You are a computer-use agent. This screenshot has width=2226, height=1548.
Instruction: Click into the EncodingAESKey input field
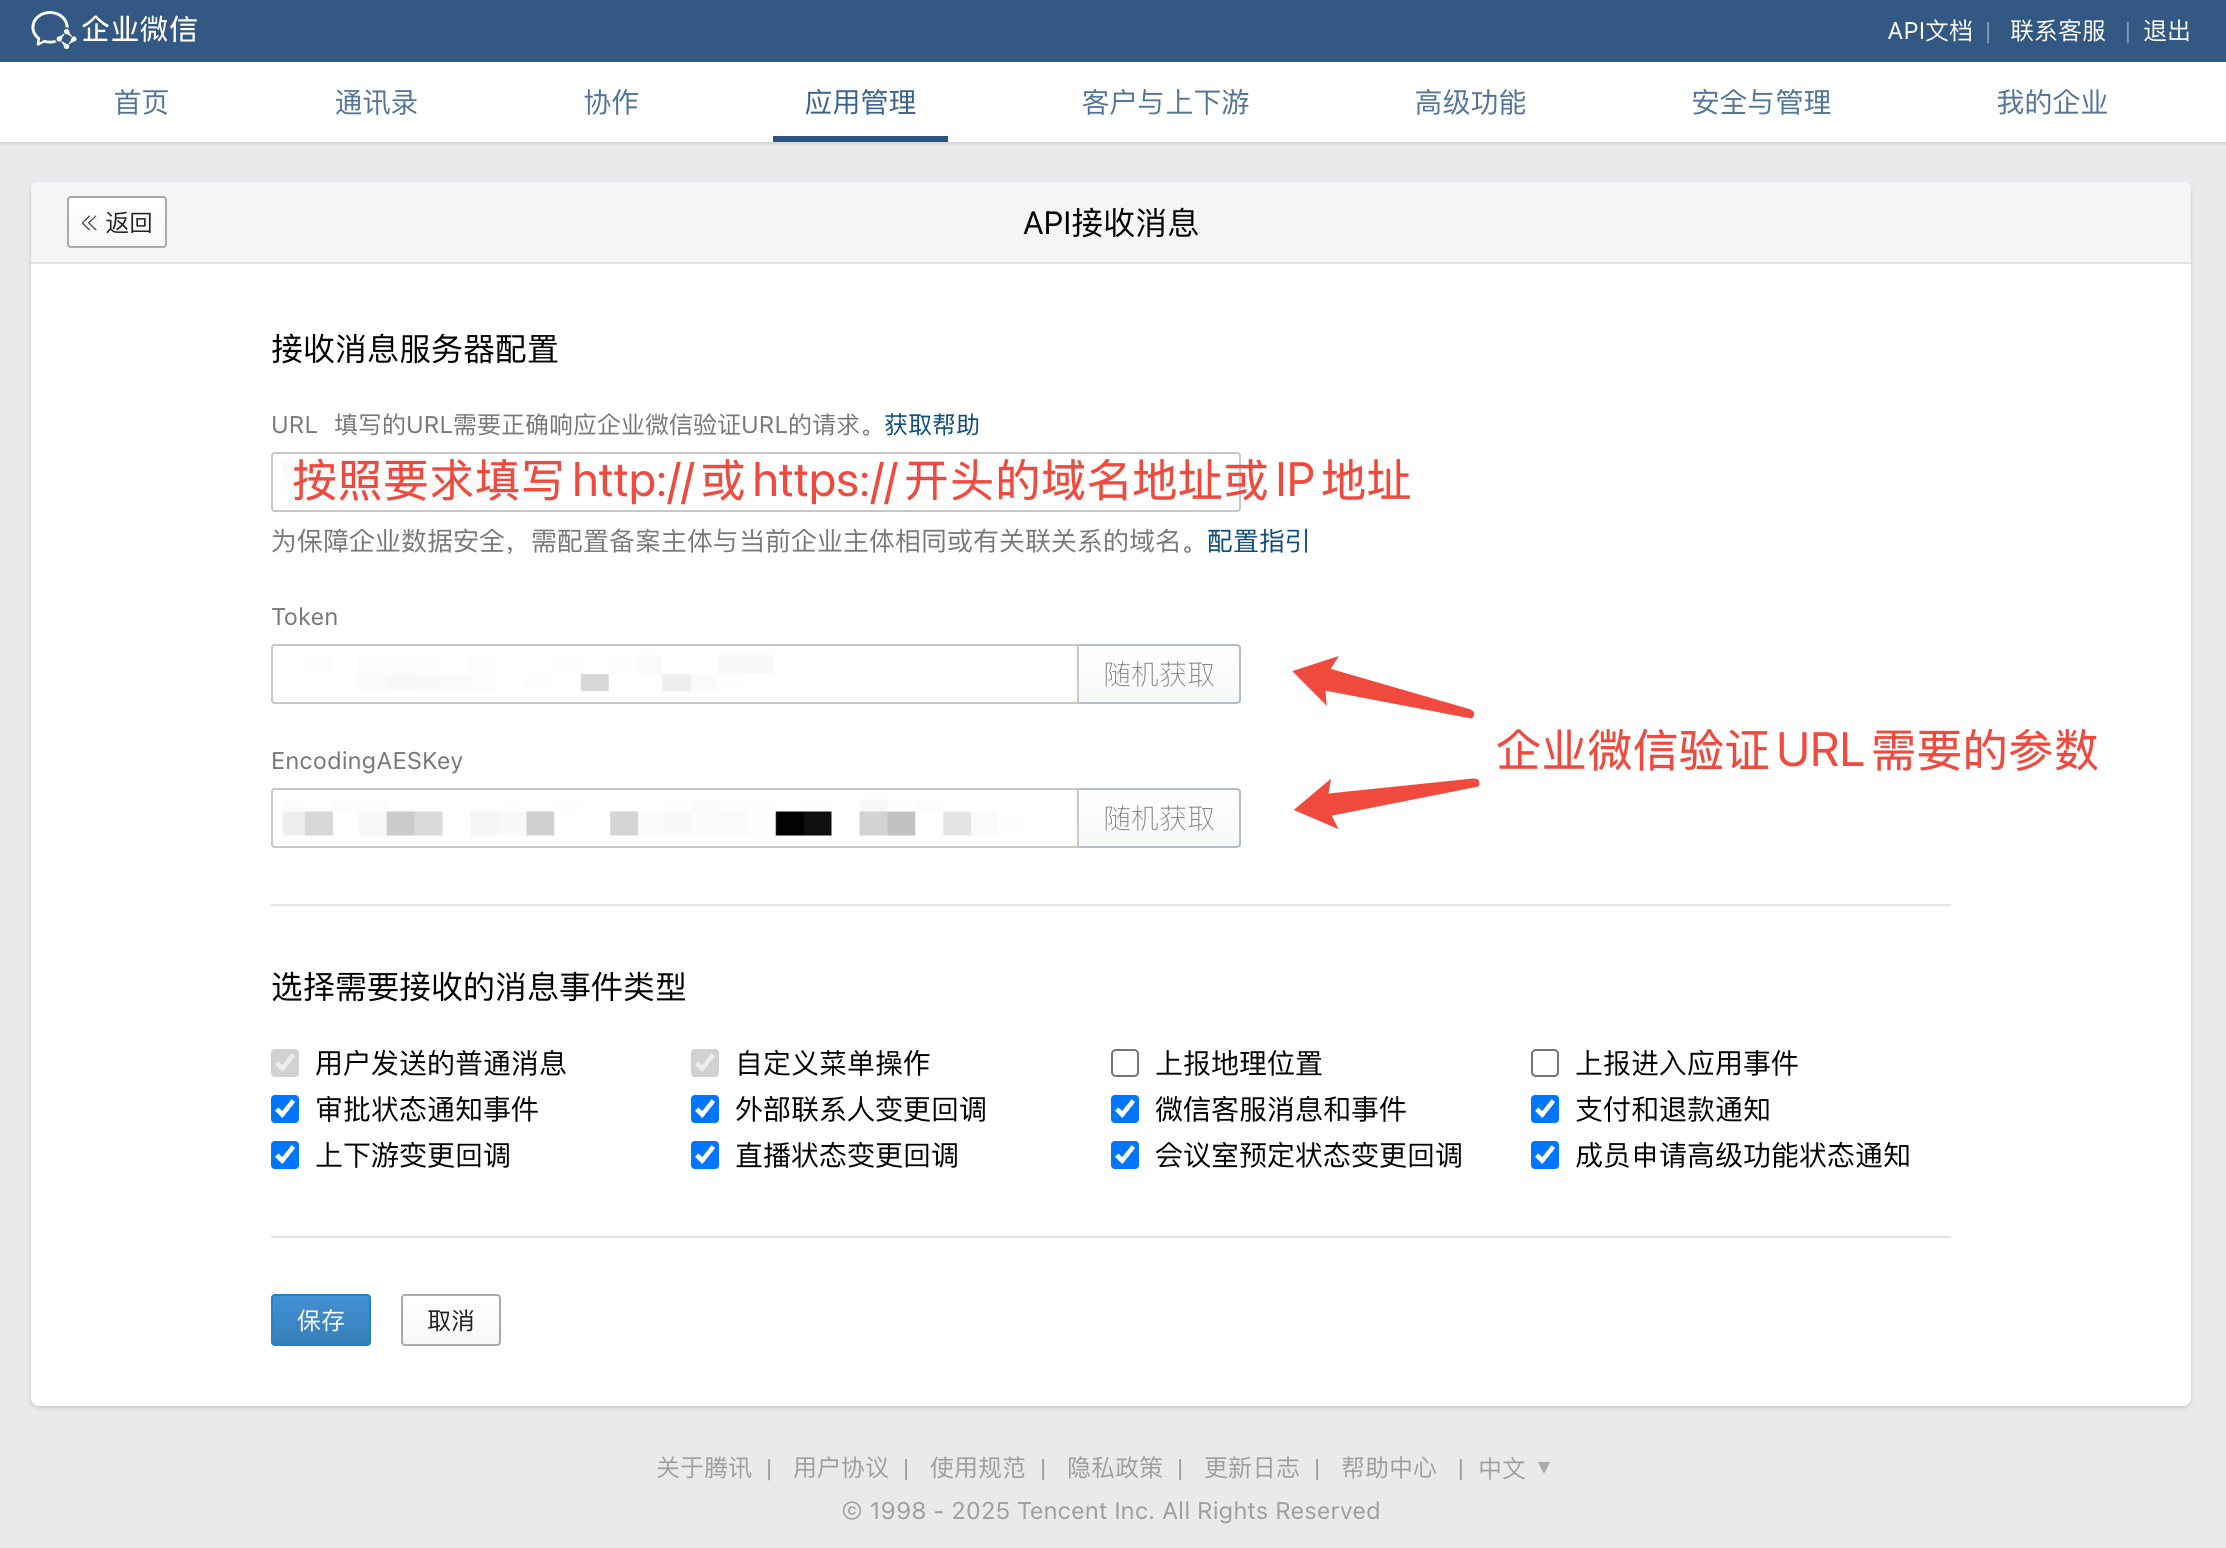click(675, 818)
